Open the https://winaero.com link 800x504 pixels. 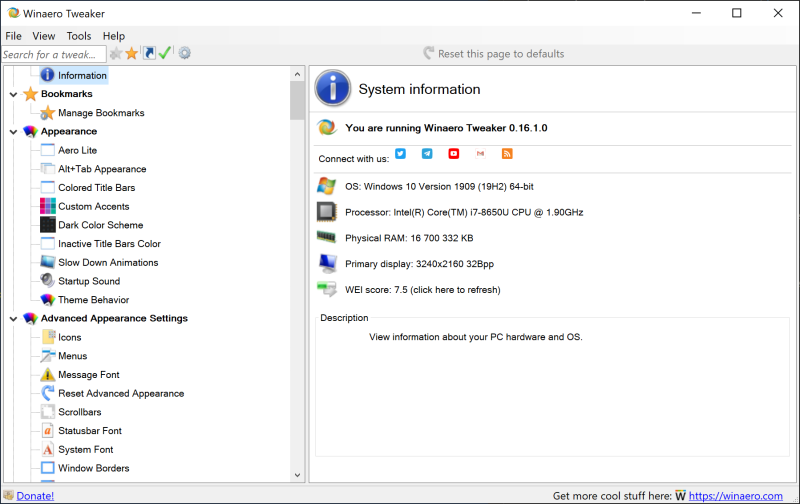[736, 496]
